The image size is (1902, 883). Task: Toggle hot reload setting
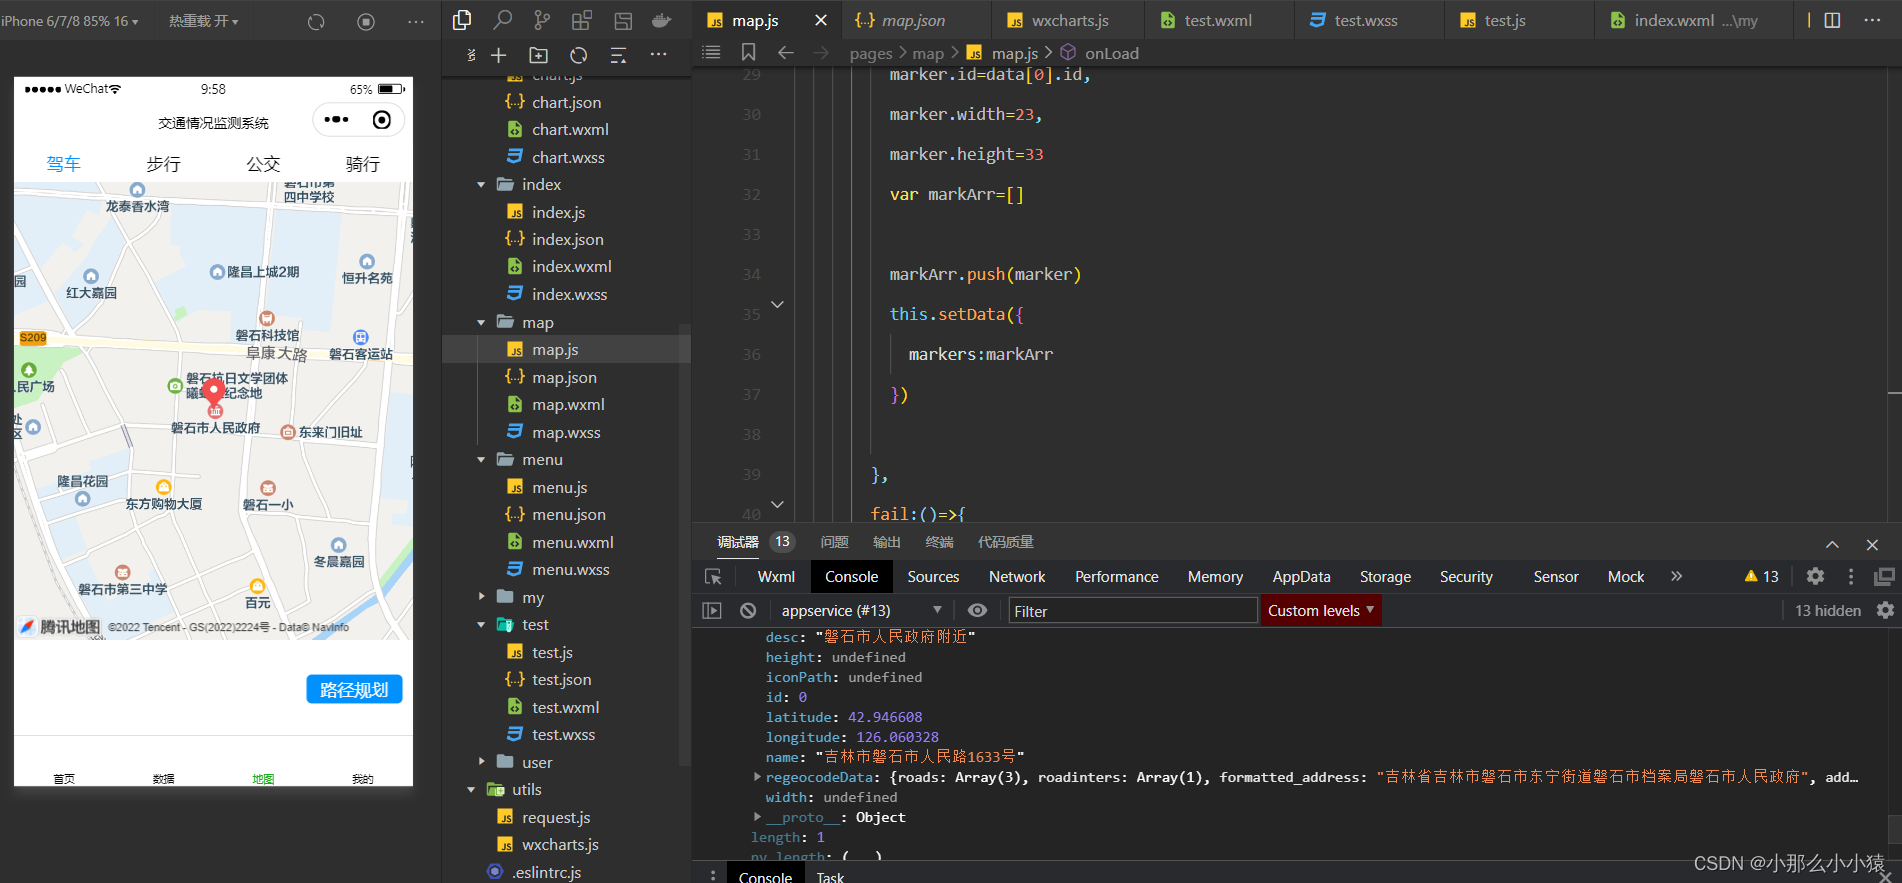(203, 21)
